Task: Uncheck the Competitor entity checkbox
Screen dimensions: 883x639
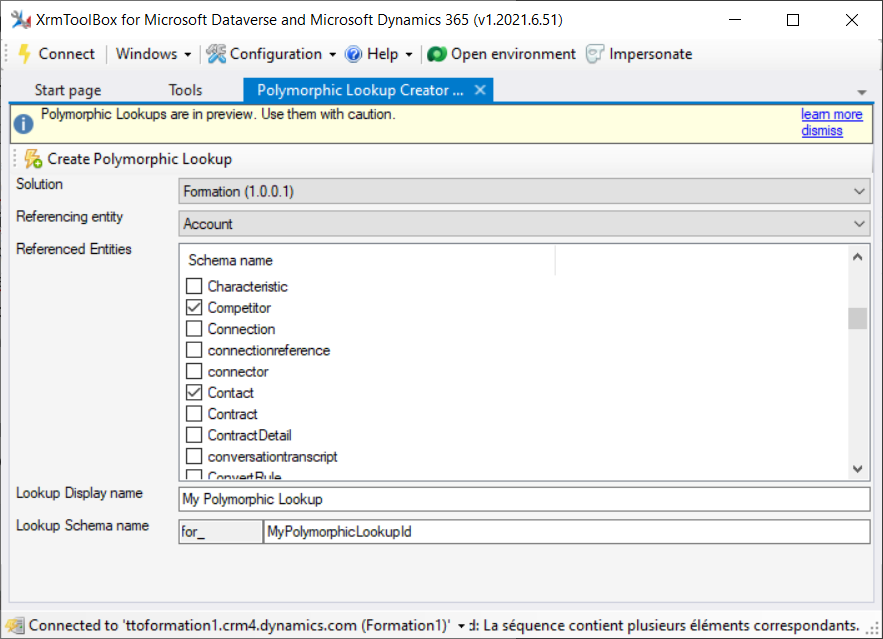Action: tap(194, 307)
